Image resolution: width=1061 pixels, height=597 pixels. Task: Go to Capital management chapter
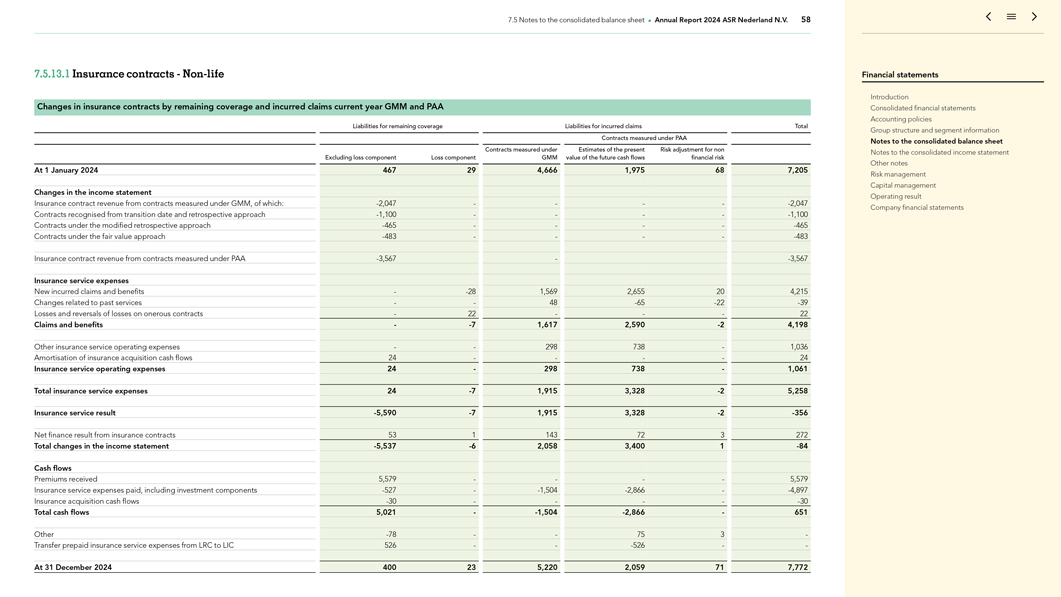coord(903,185)
